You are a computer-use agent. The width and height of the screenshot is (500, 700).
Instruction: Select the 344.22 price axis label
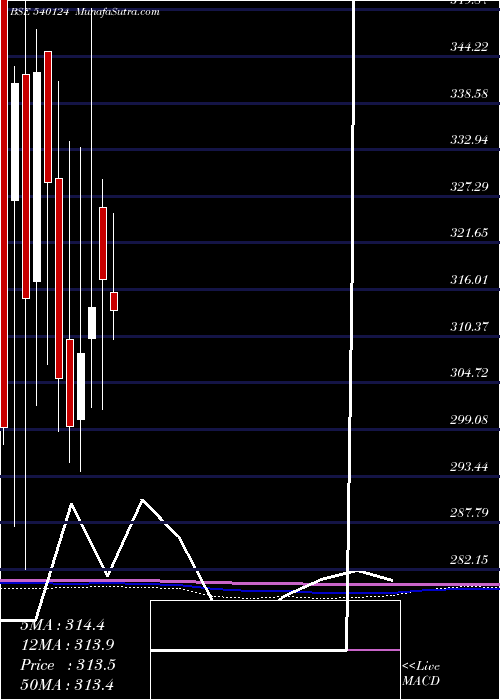point(469,46)
